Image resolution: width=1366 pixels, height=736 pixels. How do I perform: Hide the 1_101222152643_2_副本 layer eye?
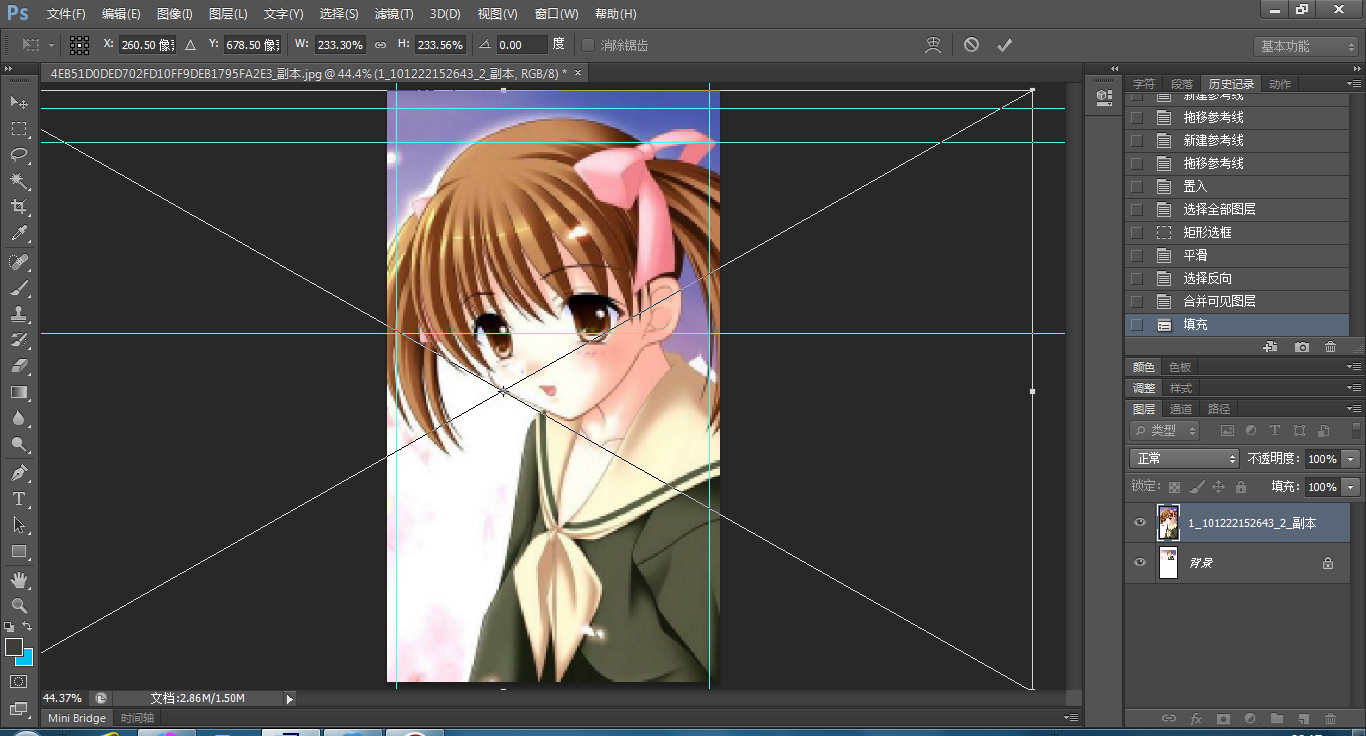pyautogui.click(x=1139, y=523)
